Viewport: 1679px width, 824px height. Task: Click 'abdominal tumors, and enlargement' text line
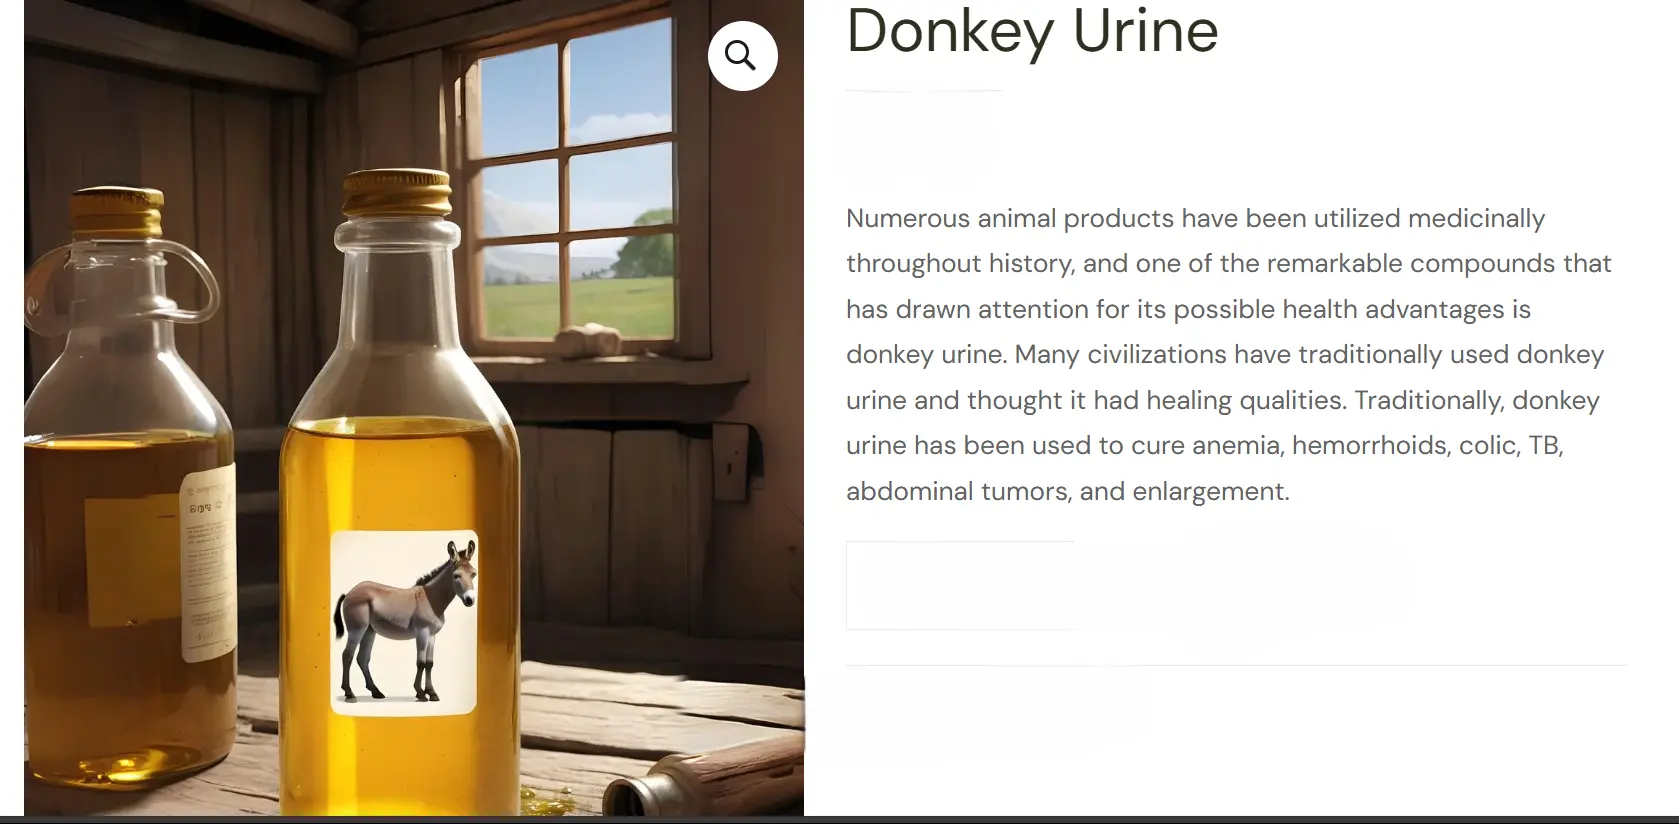tap(1068, 491)
